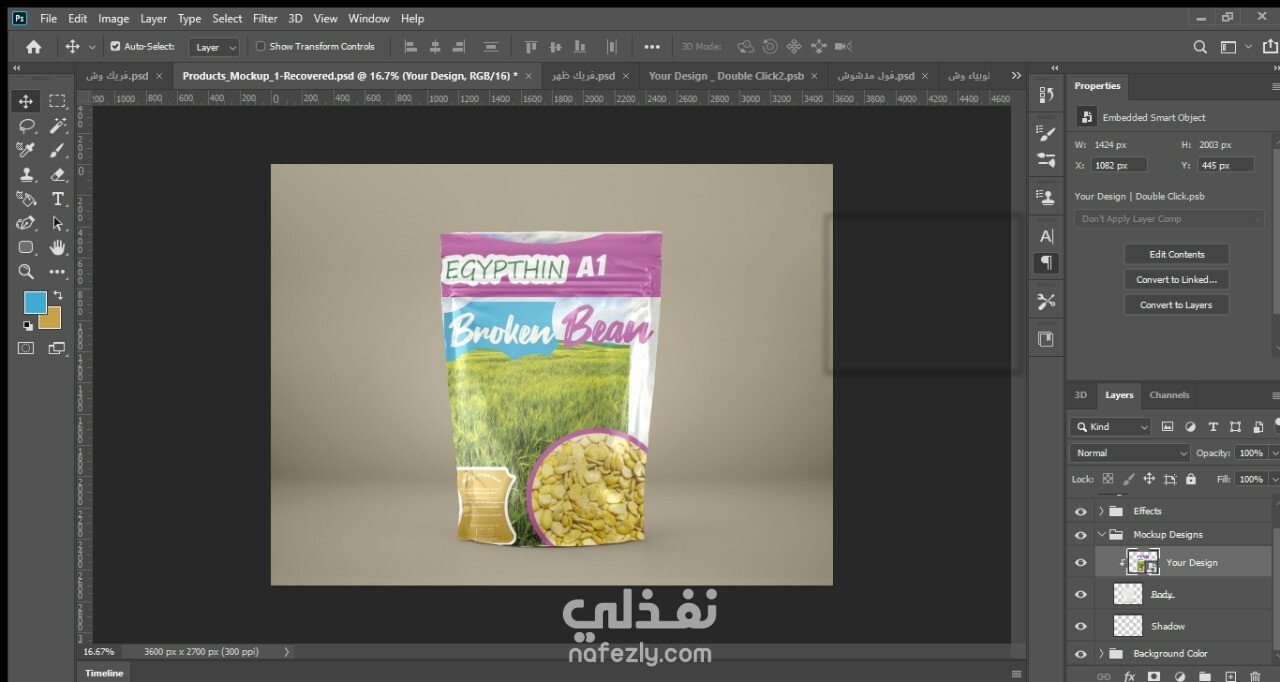Screen dimensions: 1280x682
Task: Select the Magic Wand tool
Action: point(58,125)
